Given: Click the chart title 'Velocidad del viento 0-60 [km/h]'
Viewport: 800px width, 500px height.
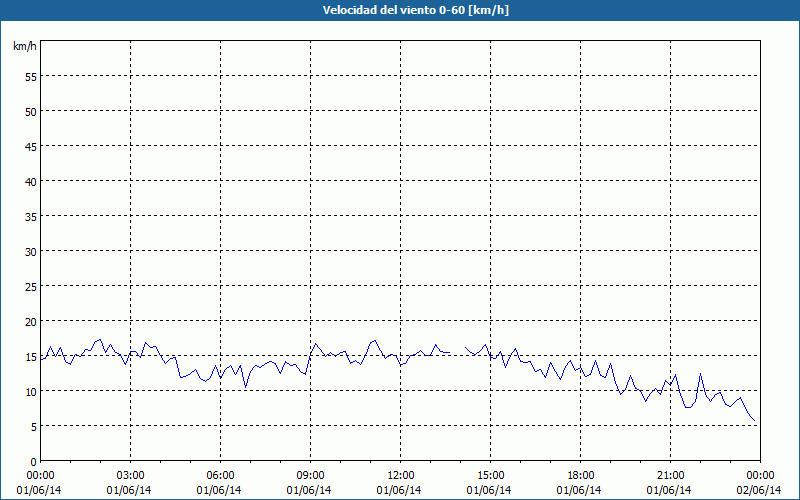Looking at the screenshot, I should [x=415, y=10].
